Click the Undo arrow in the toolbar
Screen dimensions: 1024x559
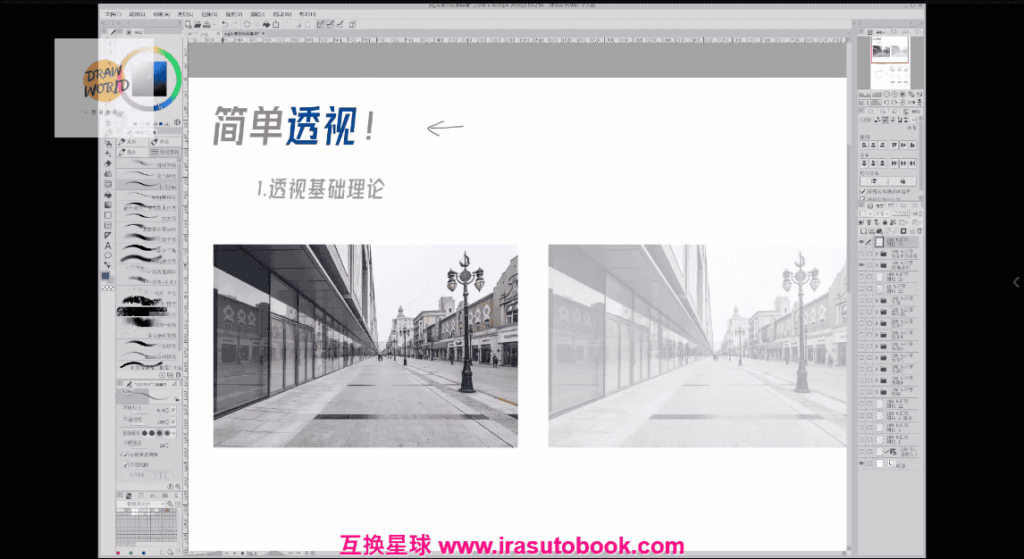pos(225,24)
